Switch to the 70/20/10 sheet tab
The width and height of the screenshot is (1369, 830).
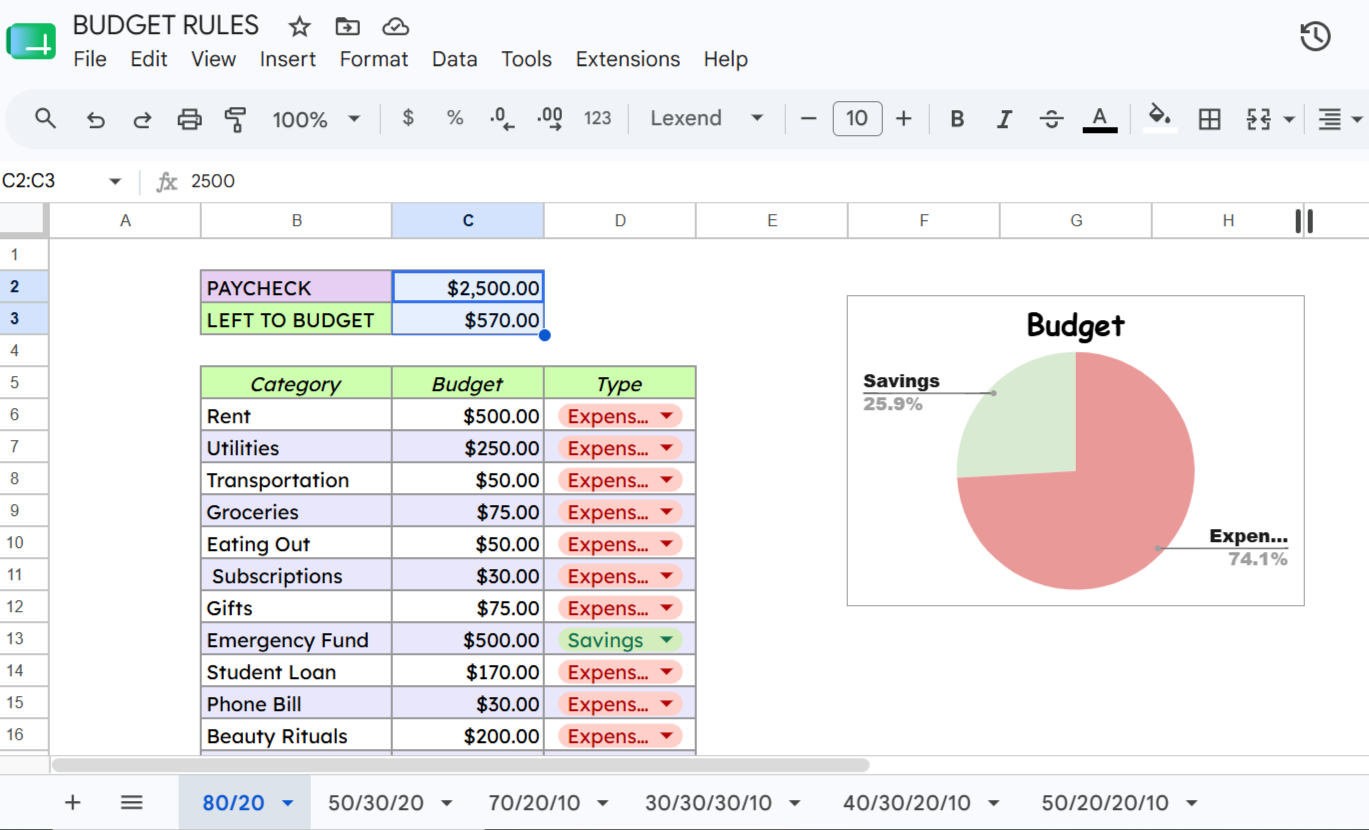535,803
